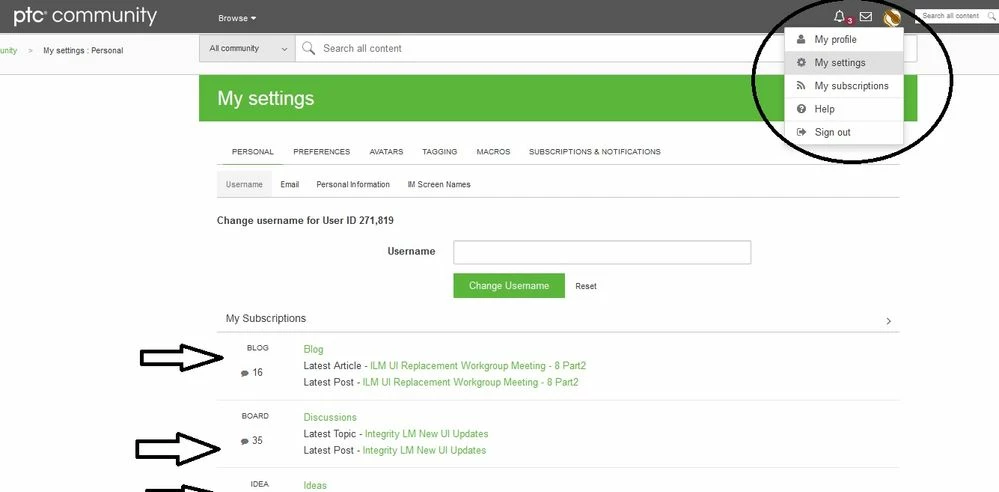The width and height of the screenshot is (999, 492).
Task: Click the search magnifier beside Search all content
Action: (x=309, y=48)
